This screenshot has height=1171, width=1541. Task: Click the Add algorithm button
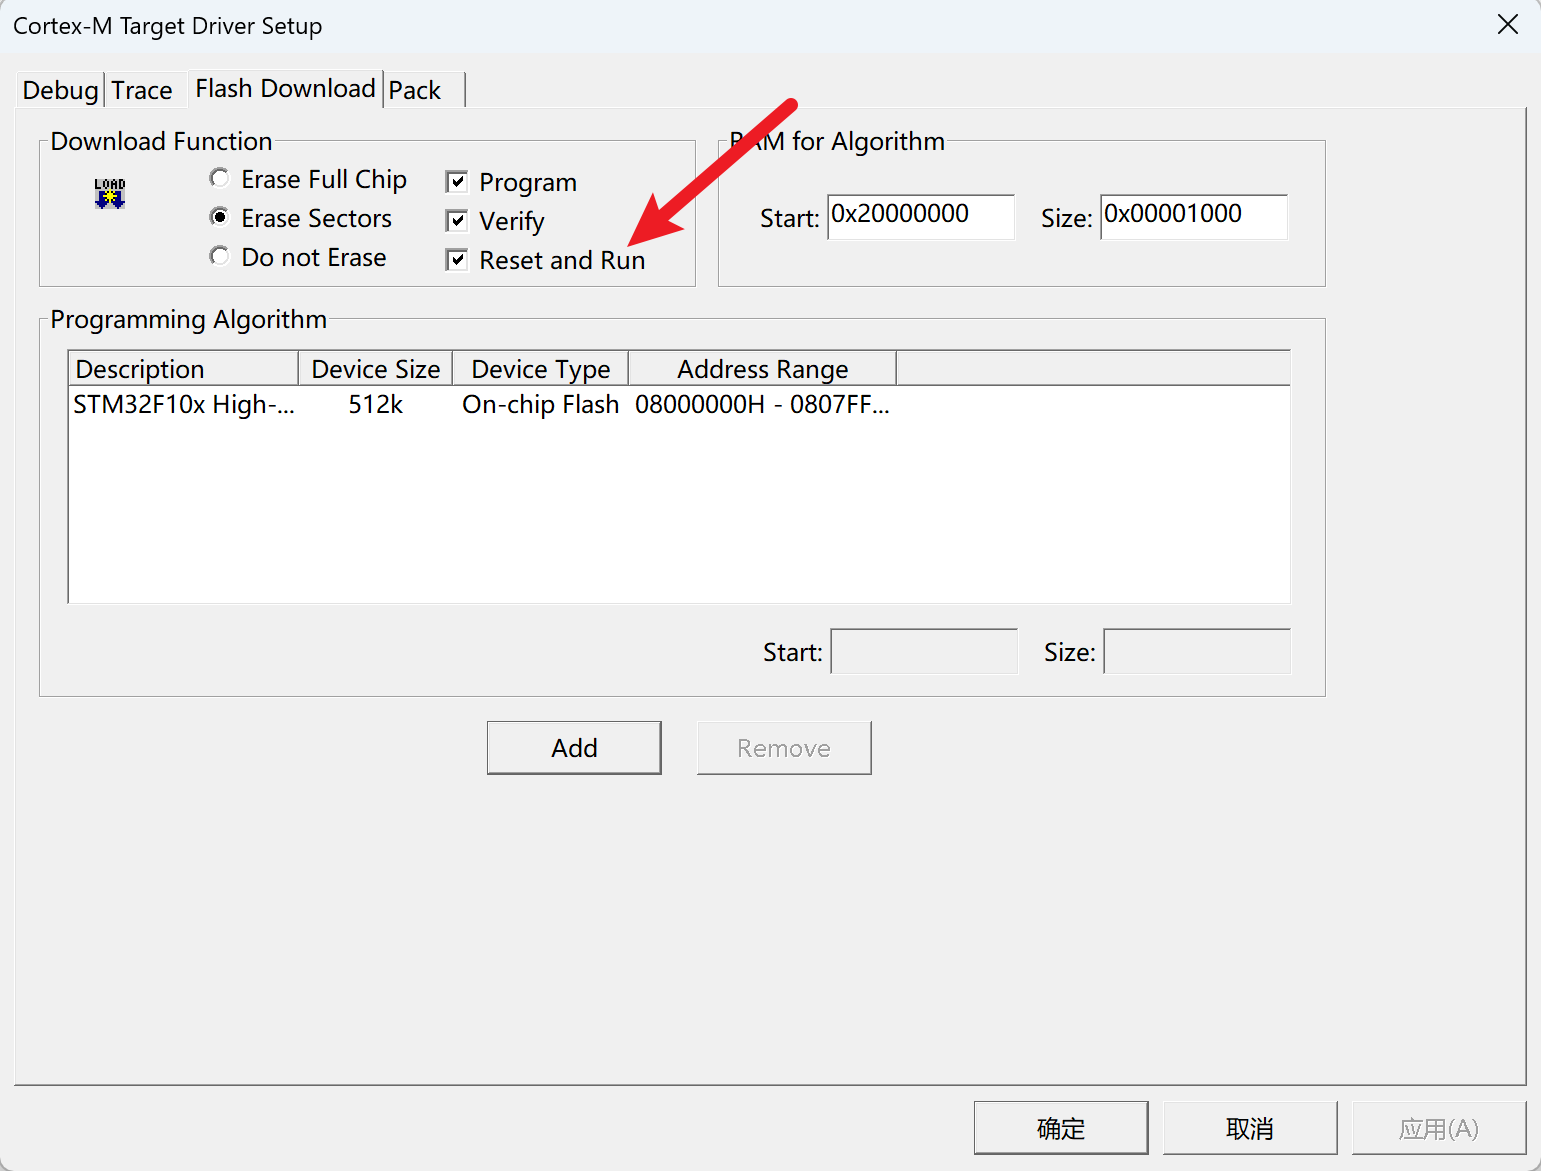(574, 748)
